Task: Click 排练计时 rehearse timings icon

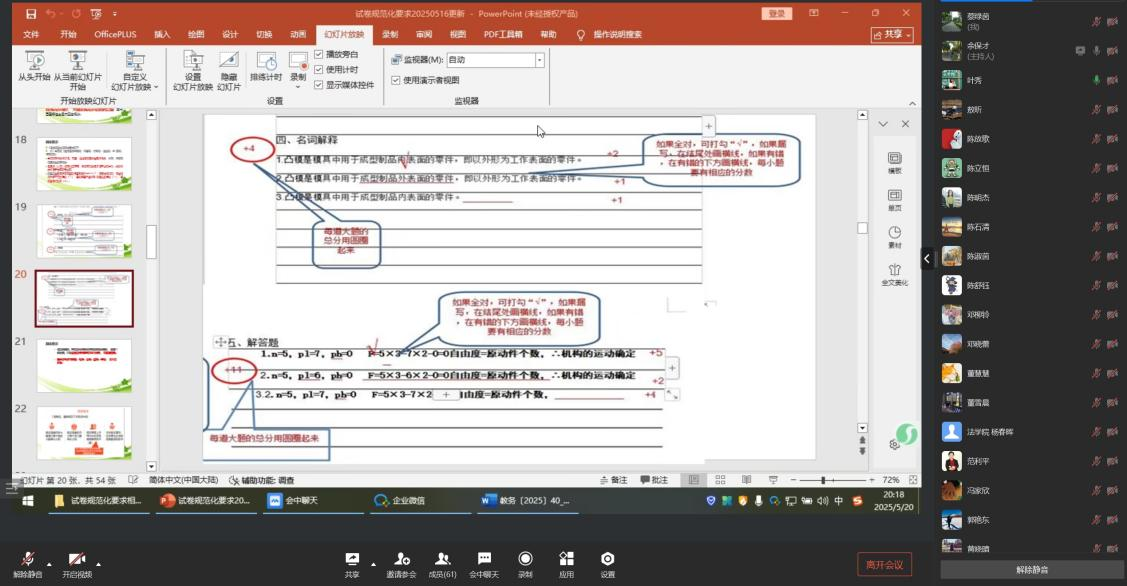Action: tap(266, 62)
